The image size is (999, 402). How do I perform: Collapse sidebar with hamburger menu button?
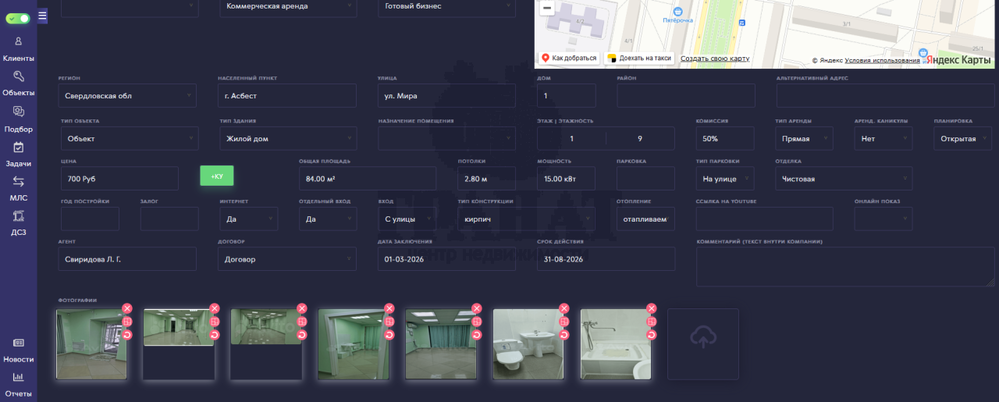(x=42, y=16)
